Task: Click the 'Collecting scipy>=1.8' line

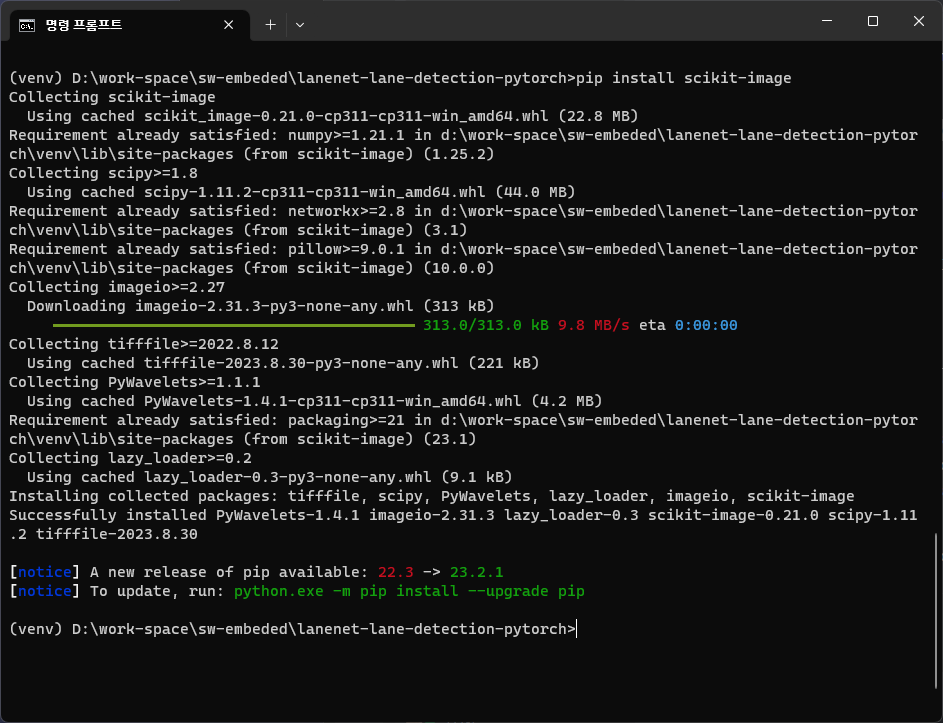Action: 103,173
